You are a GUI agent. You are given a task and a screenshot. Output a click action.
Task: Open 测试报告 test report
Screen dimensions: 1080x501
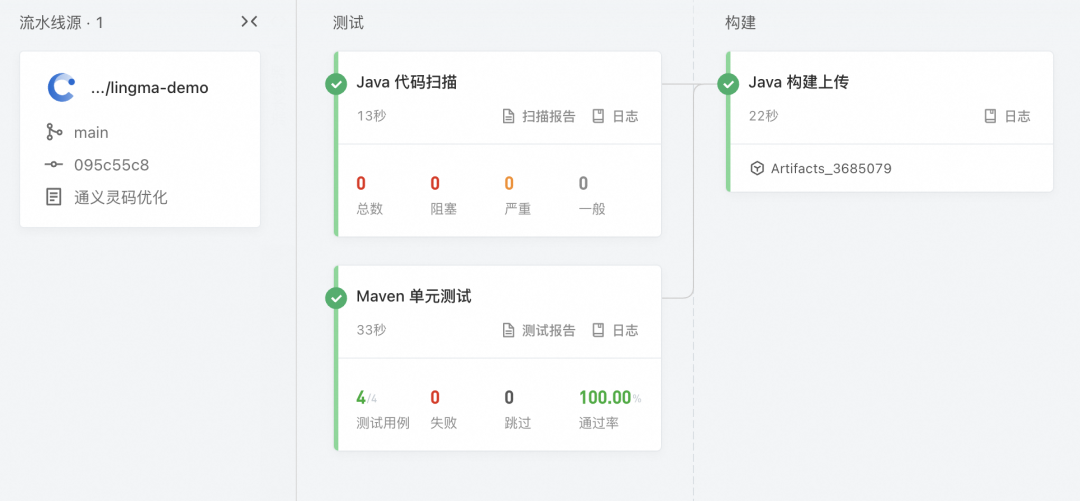[x=539, y=330]
